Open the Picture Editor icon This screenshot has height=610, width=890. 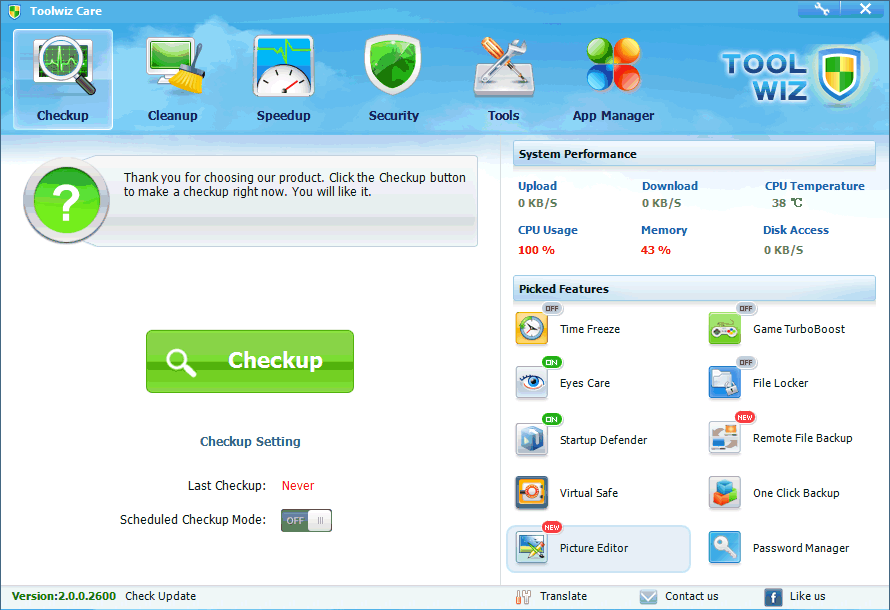pyautogui.click(x=532, y=548)
